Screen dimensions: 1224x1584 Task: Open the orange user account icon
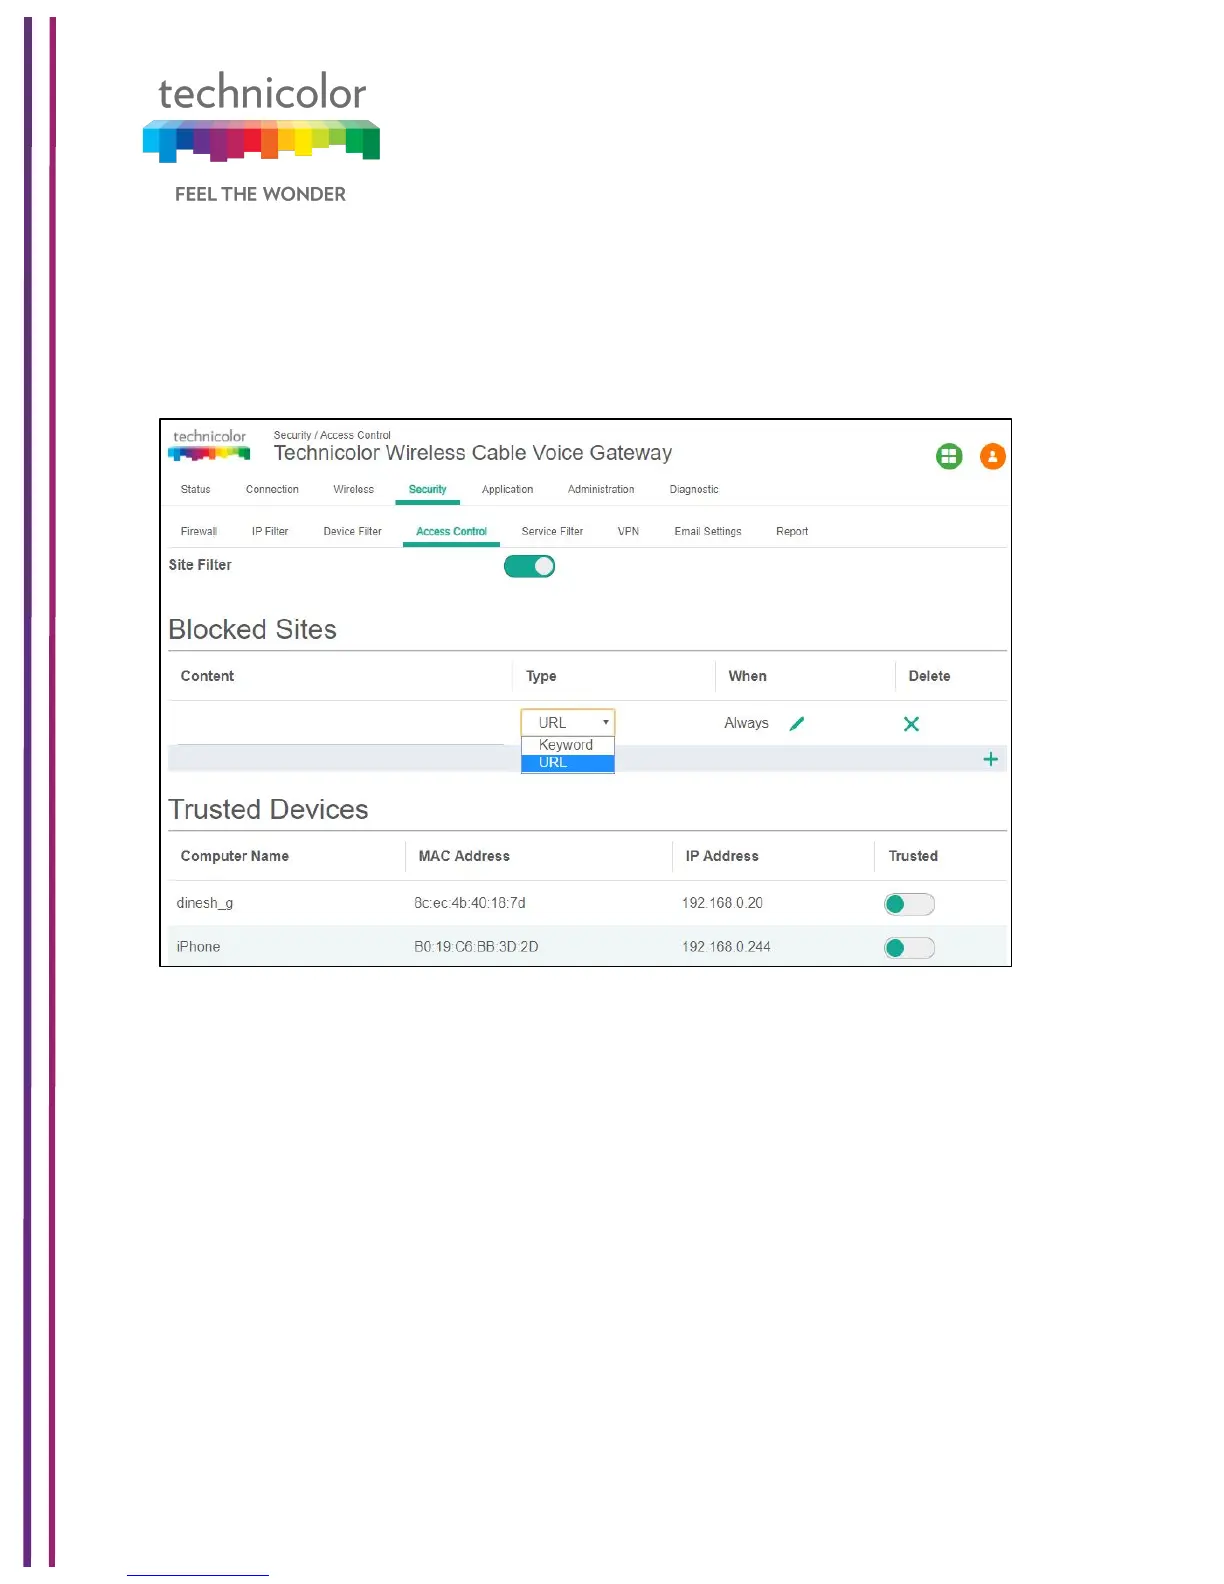tap(992, 457)
